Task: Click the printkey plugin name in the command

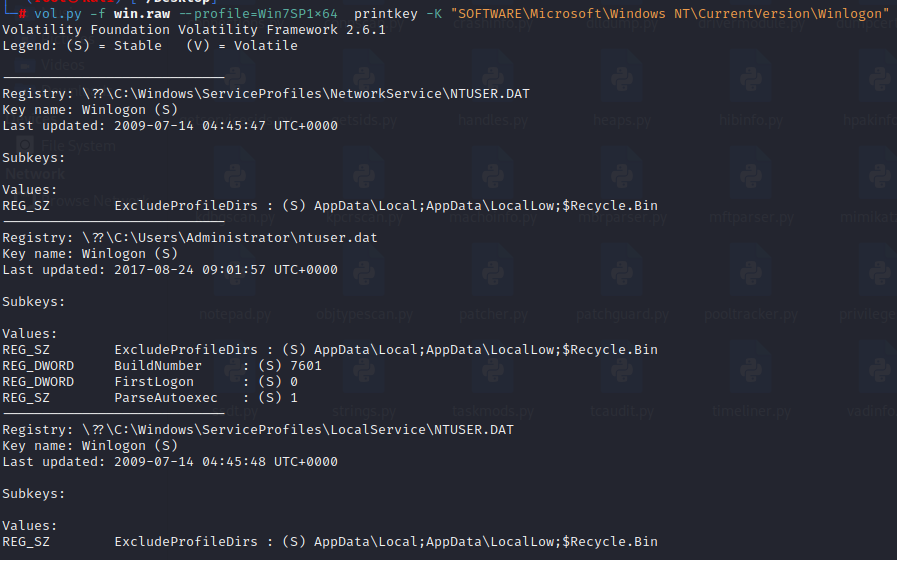Action: 385,13
